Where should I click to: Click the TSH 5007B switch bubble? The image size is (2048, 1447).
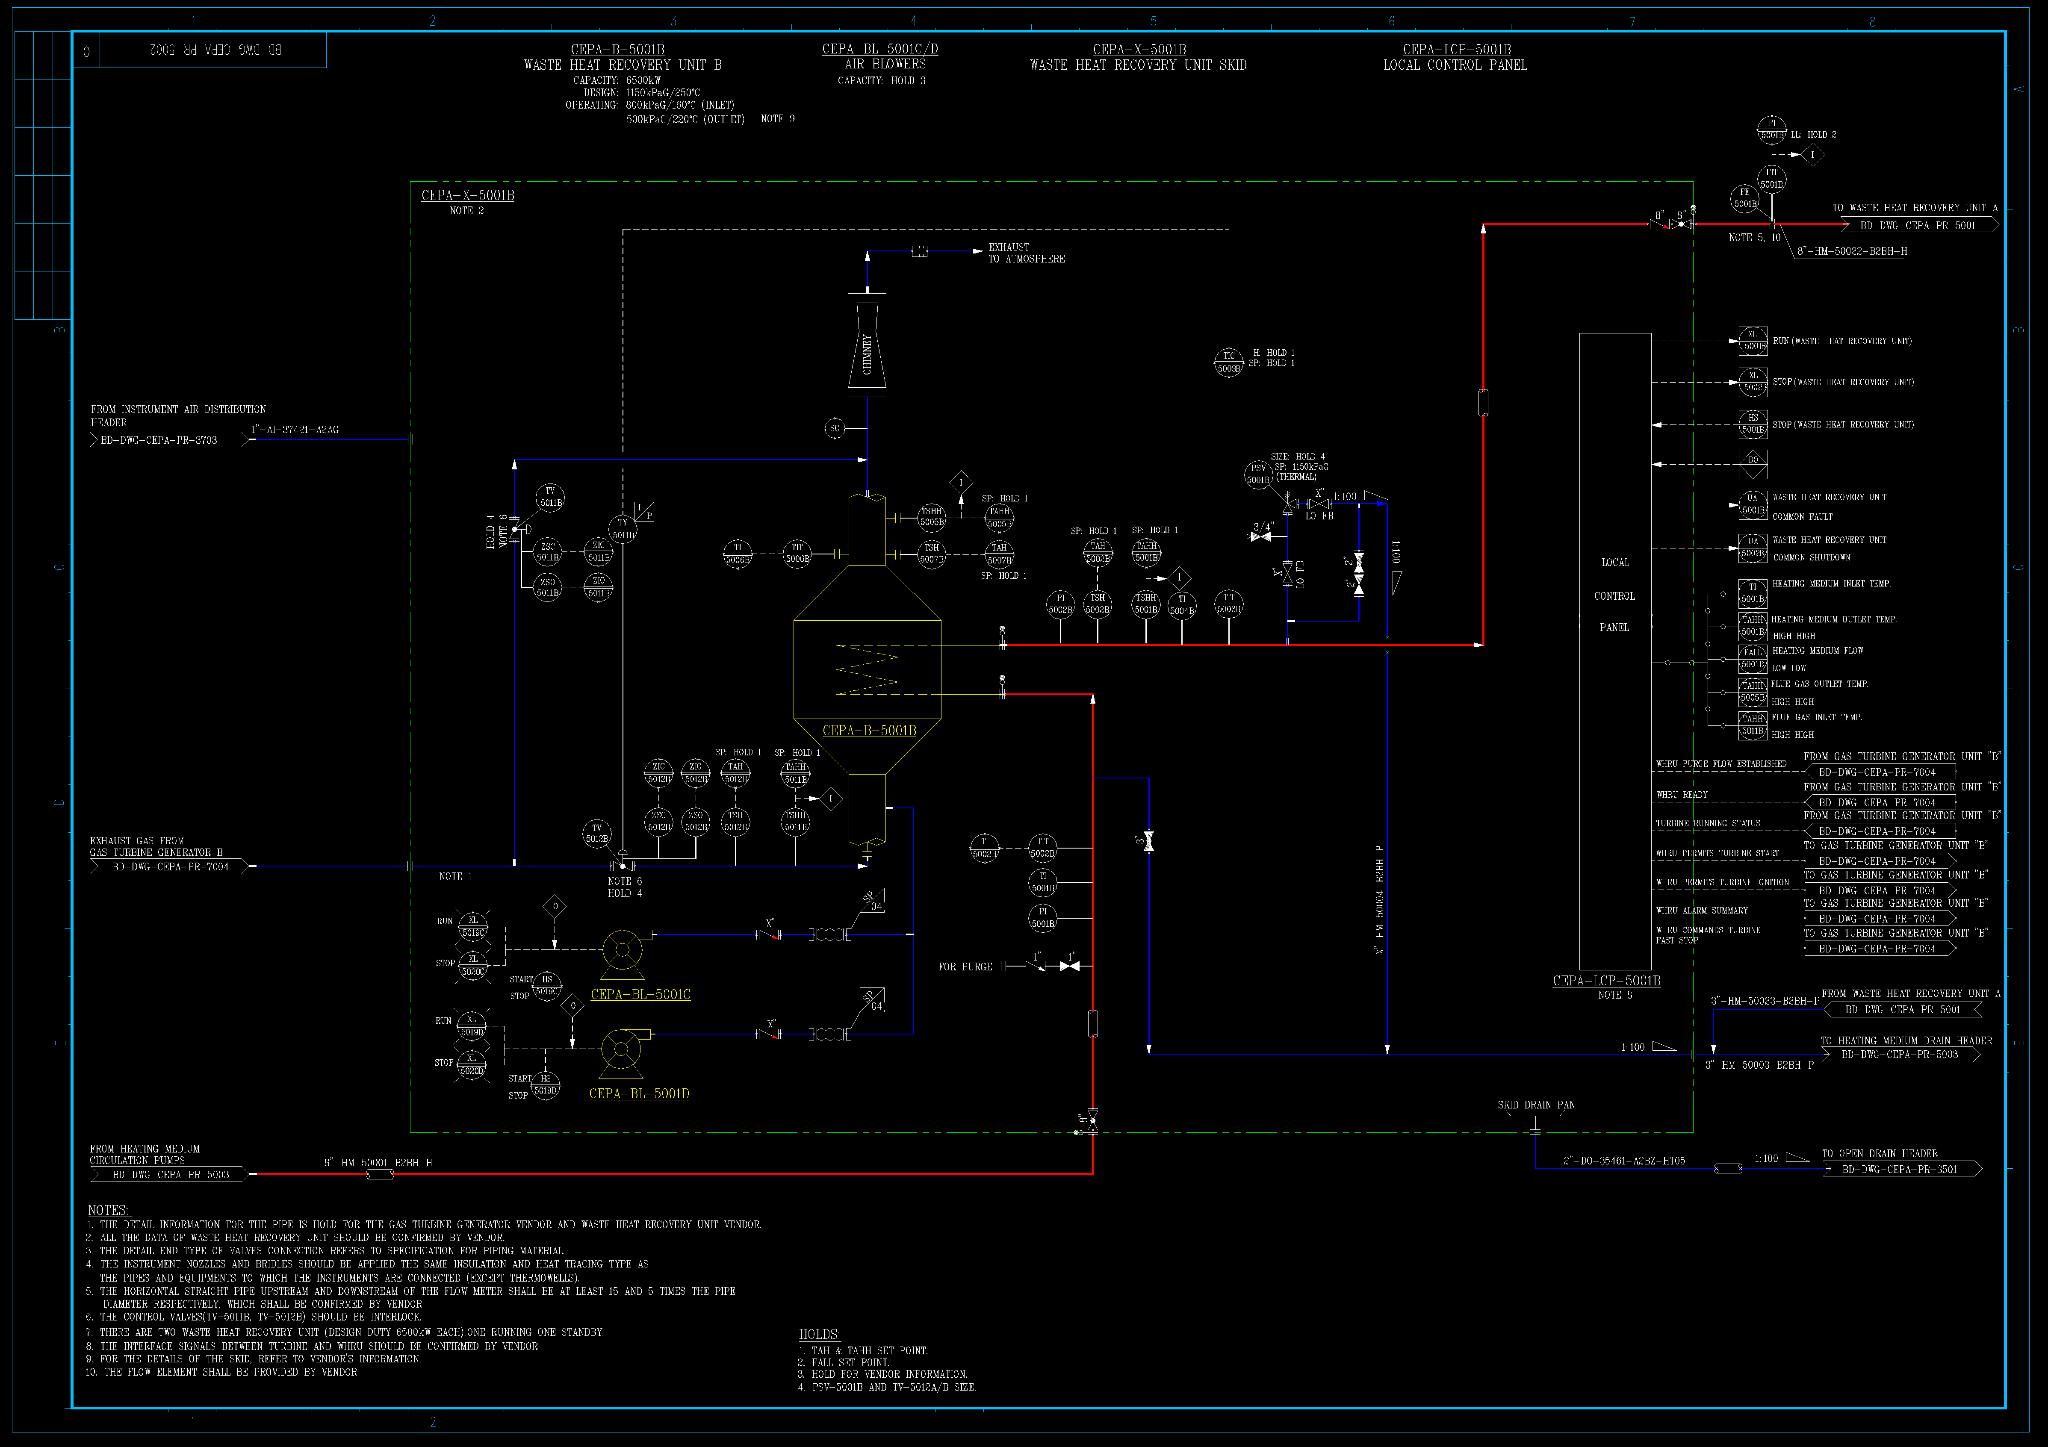pyautogui.click(x=932, y=553)
